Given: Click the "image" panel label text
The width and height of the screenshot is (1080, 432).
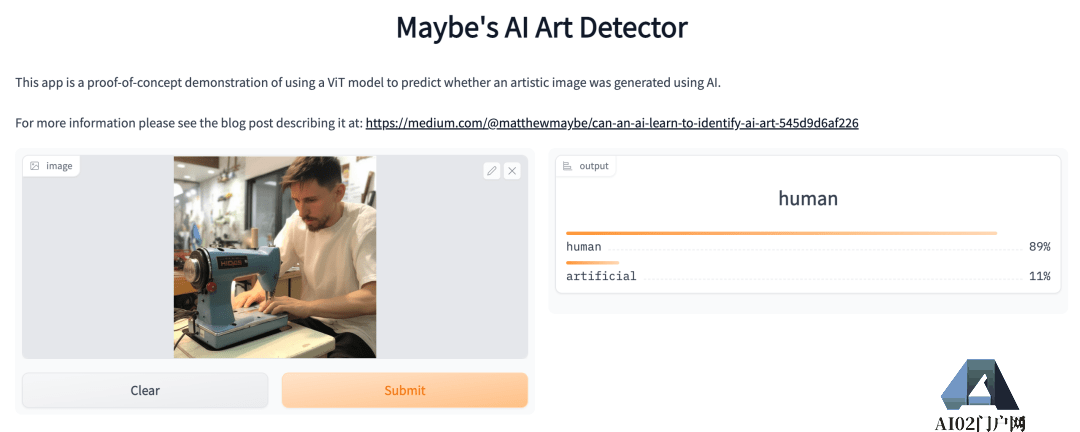Looking at the screenshot, I should 59,166.
